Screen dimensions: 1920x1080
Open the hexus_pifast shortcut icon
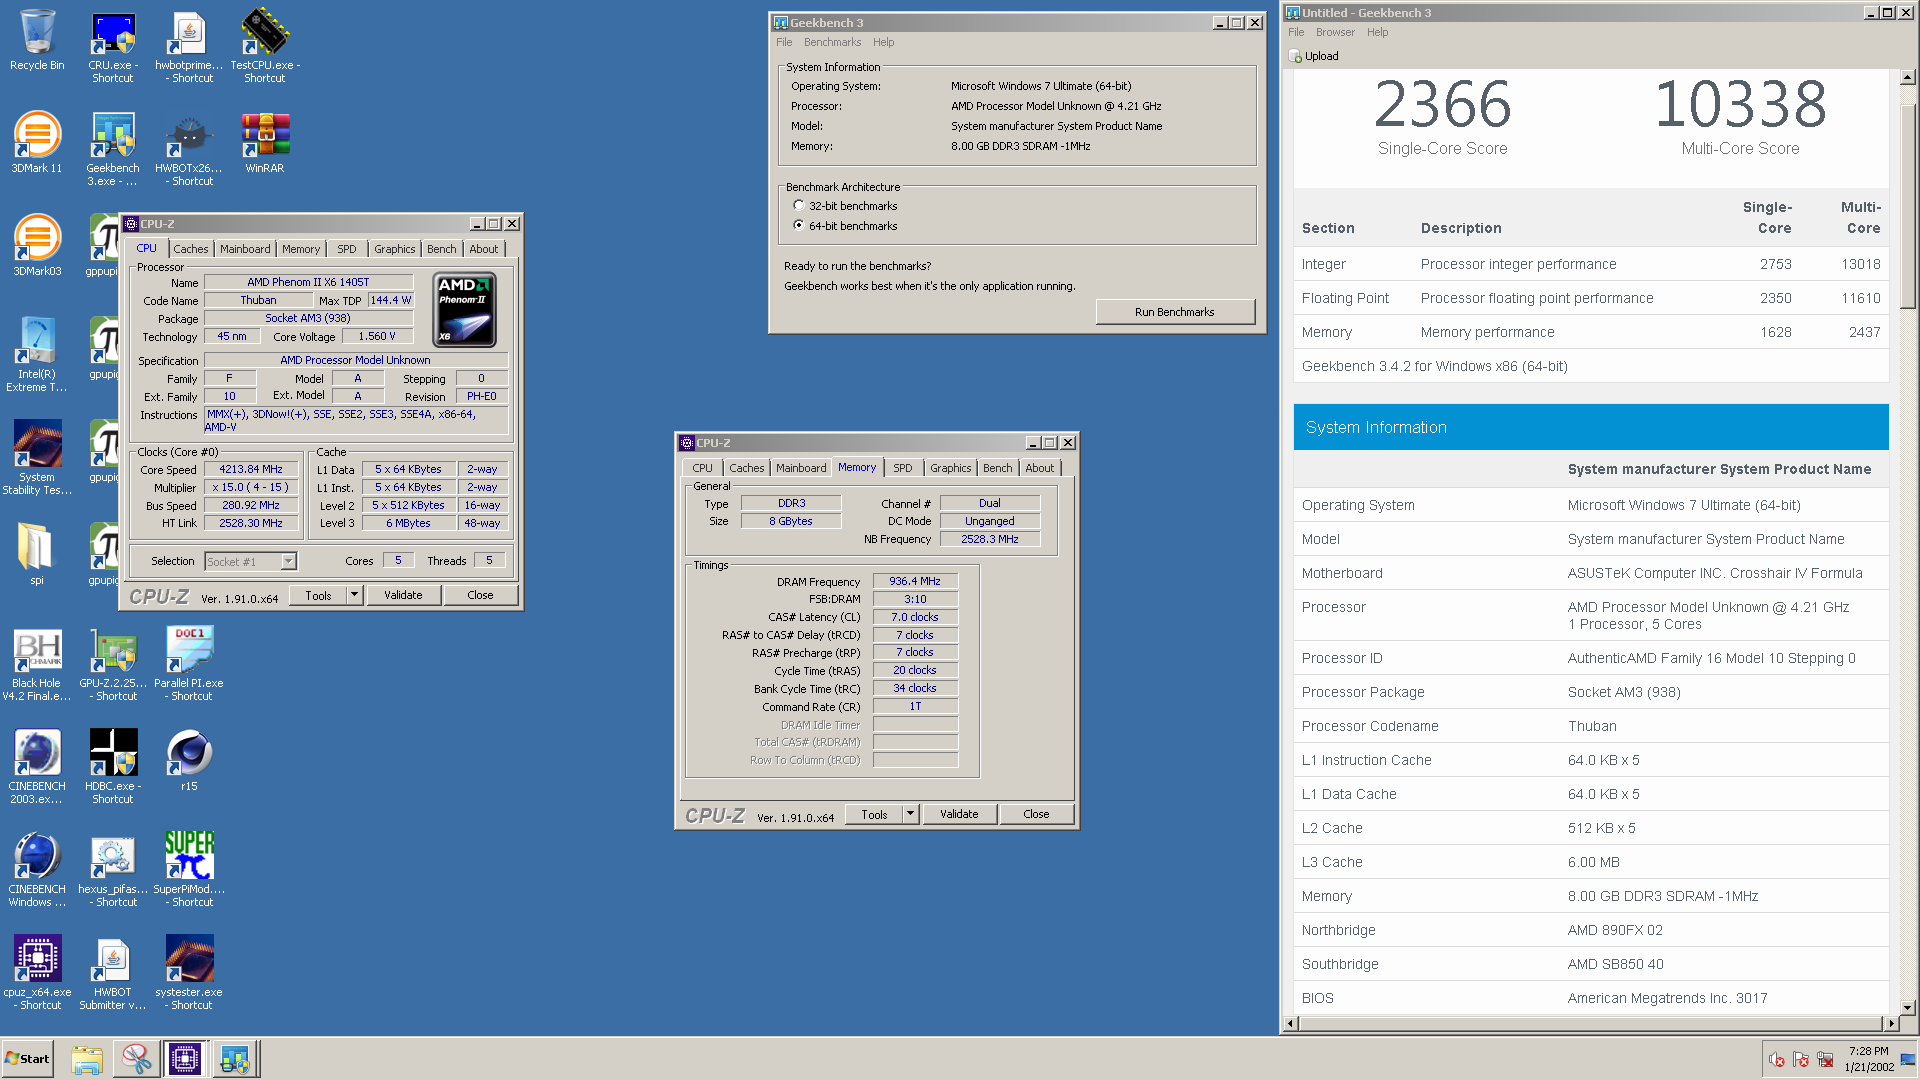pos(113,871)
